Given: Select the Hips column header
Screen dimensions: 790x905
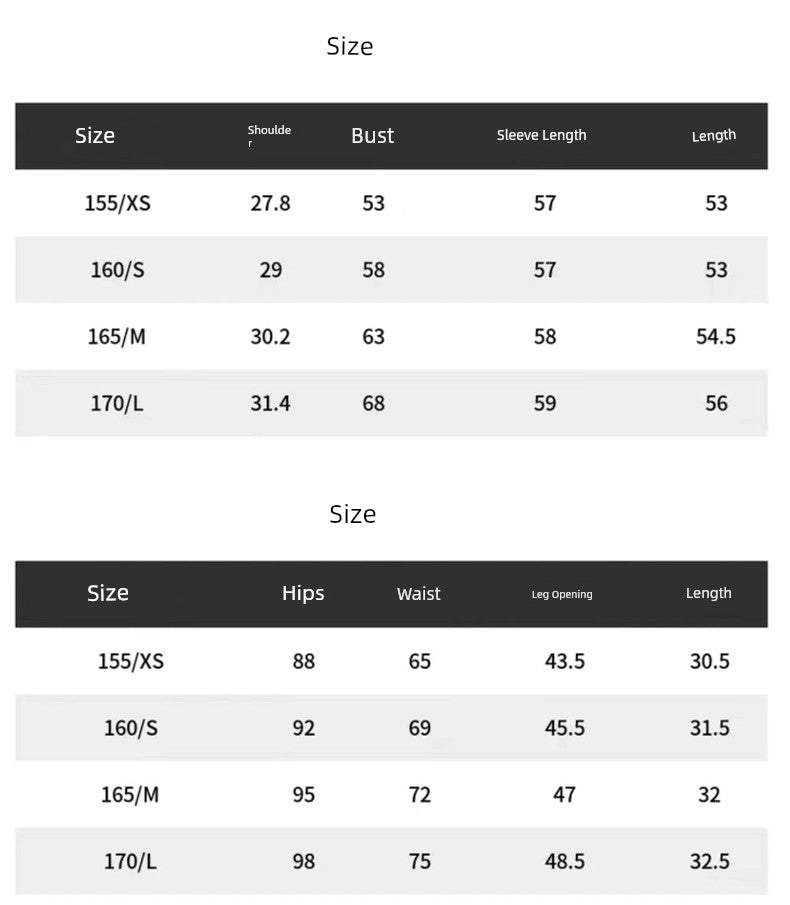Looking at the screenshot, I should (x=303, y=593).
